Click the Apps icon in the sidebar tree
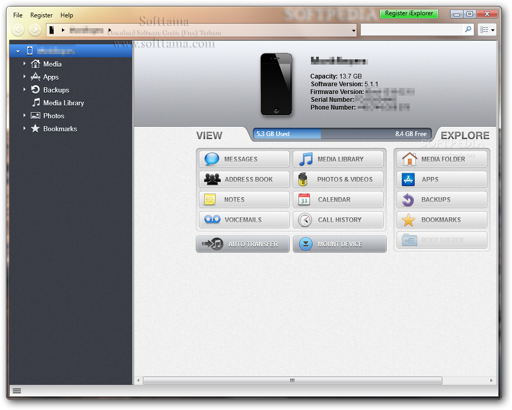This screenshot has height=410, width=512. point(35,77)
